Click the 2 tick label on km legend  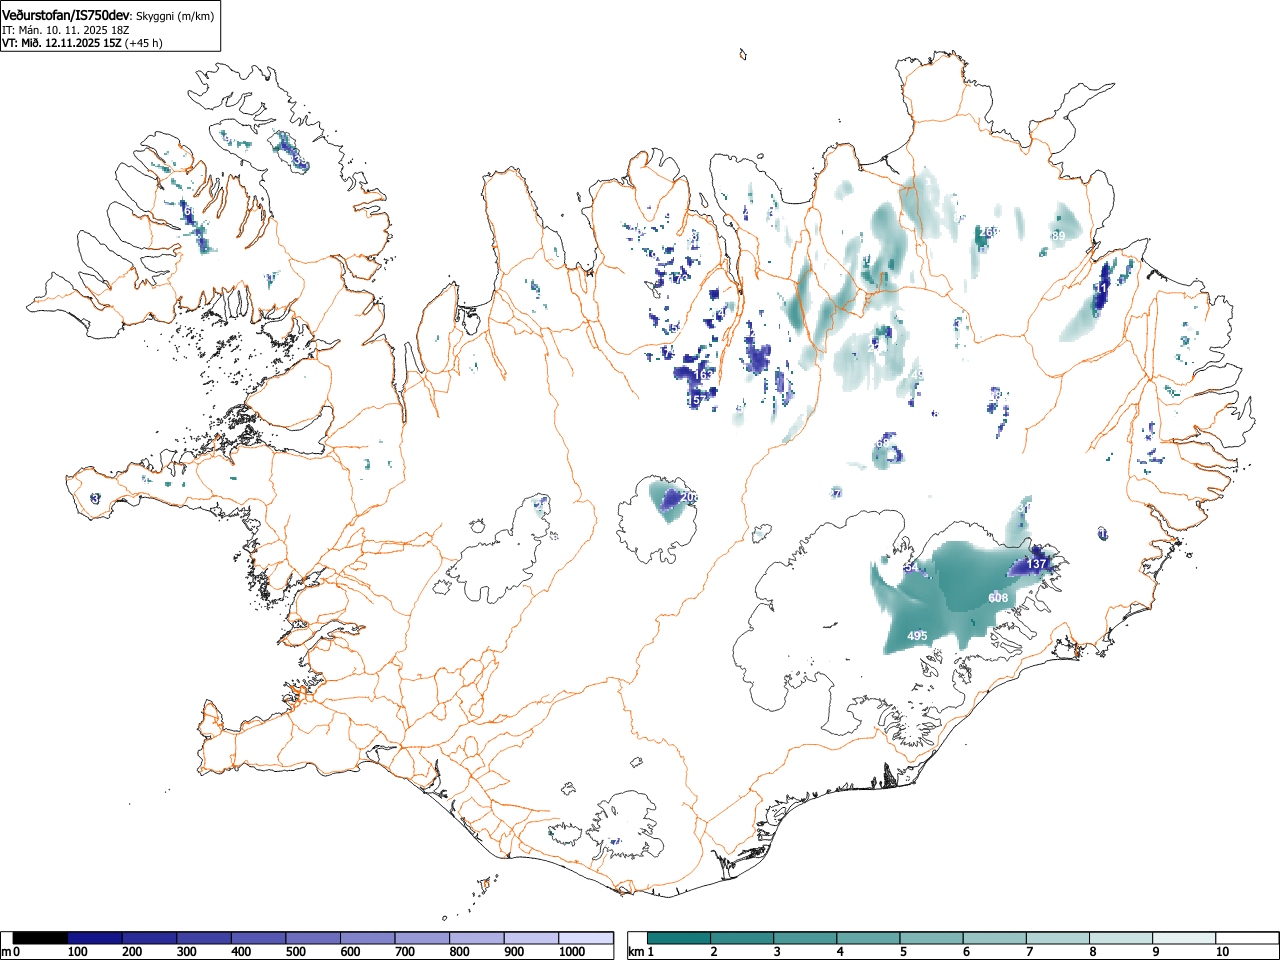(713, 952)
